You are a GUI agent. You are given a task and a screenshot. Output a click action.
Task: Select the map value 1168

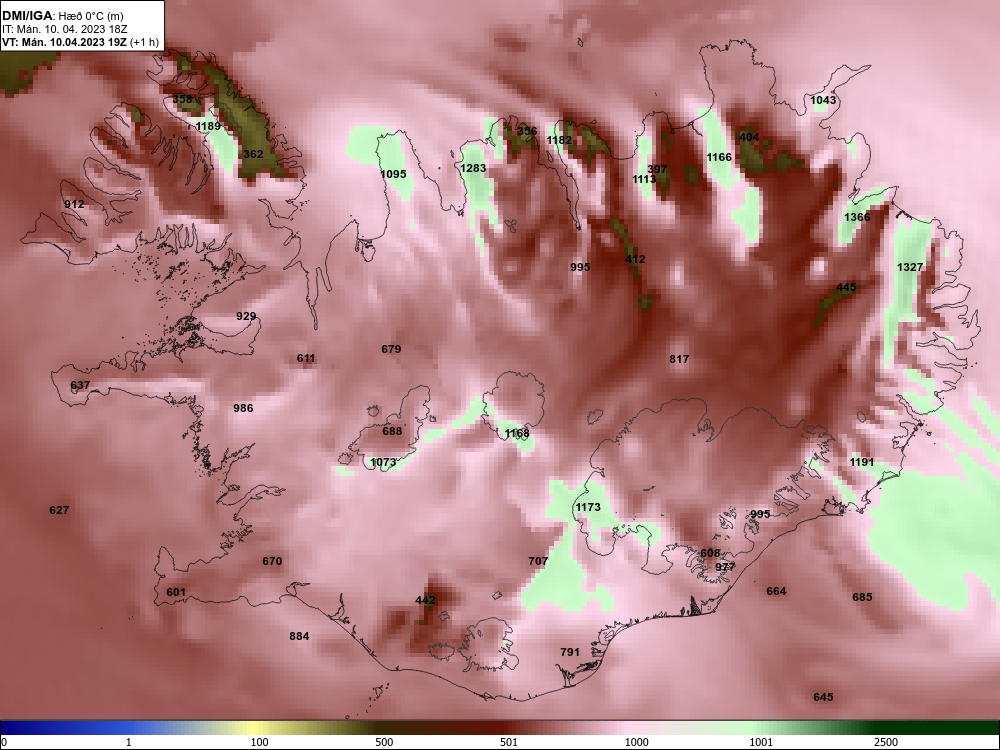[517, 434]
